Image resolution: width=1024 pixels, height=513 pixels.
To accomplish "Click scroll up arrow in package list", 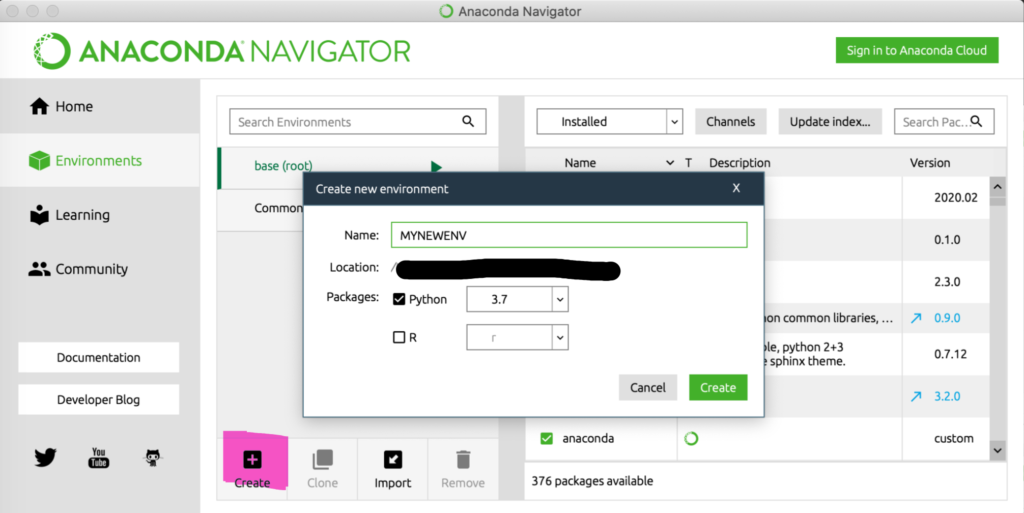I will pos(997,187).
